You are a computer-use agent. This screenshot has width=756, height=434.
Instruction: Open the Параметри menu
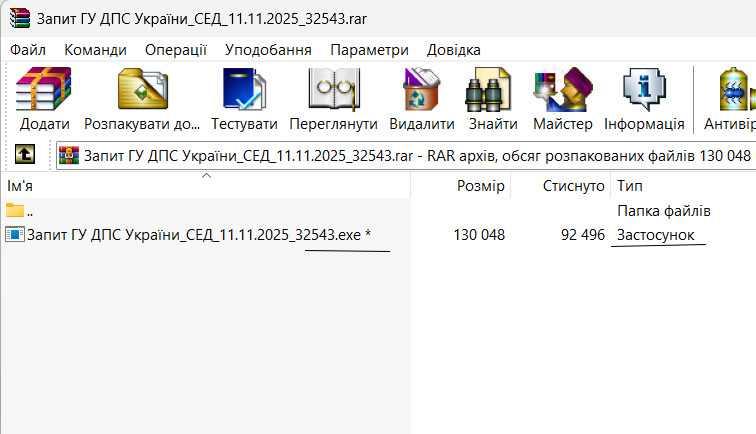(x=369, y=50)
